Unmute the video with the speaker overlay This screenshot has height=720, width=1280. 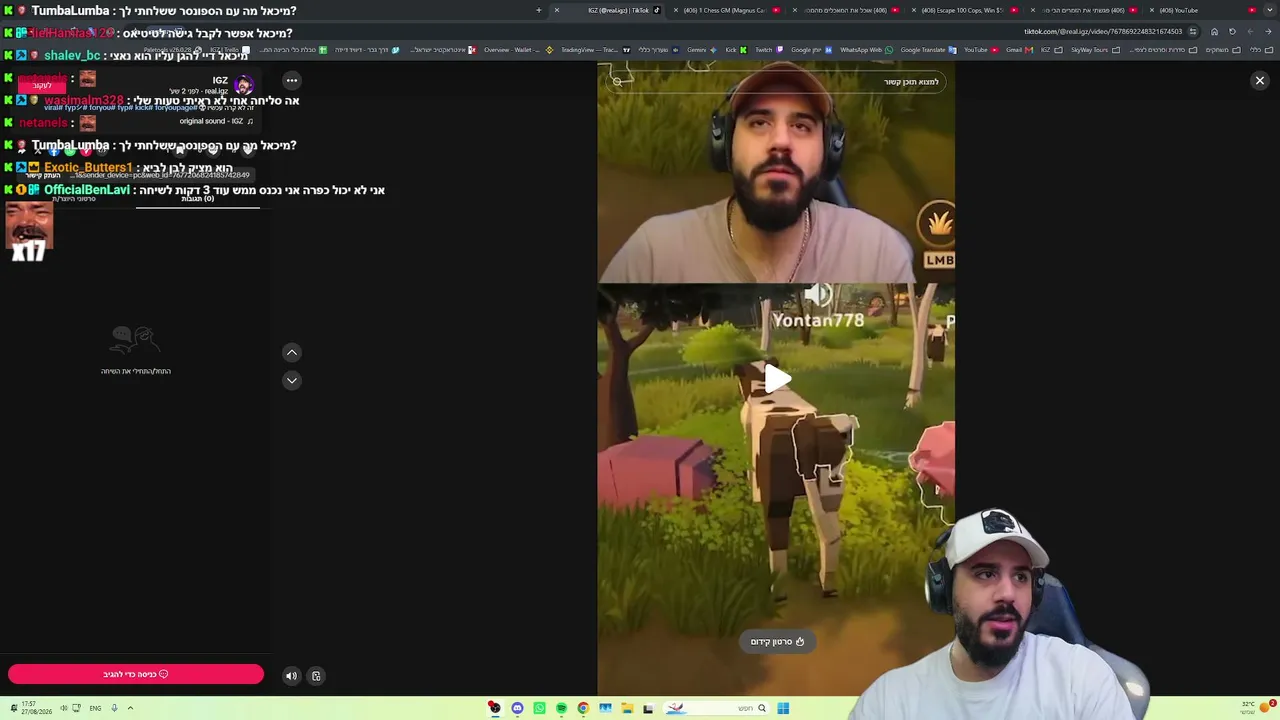click(818, 294)
